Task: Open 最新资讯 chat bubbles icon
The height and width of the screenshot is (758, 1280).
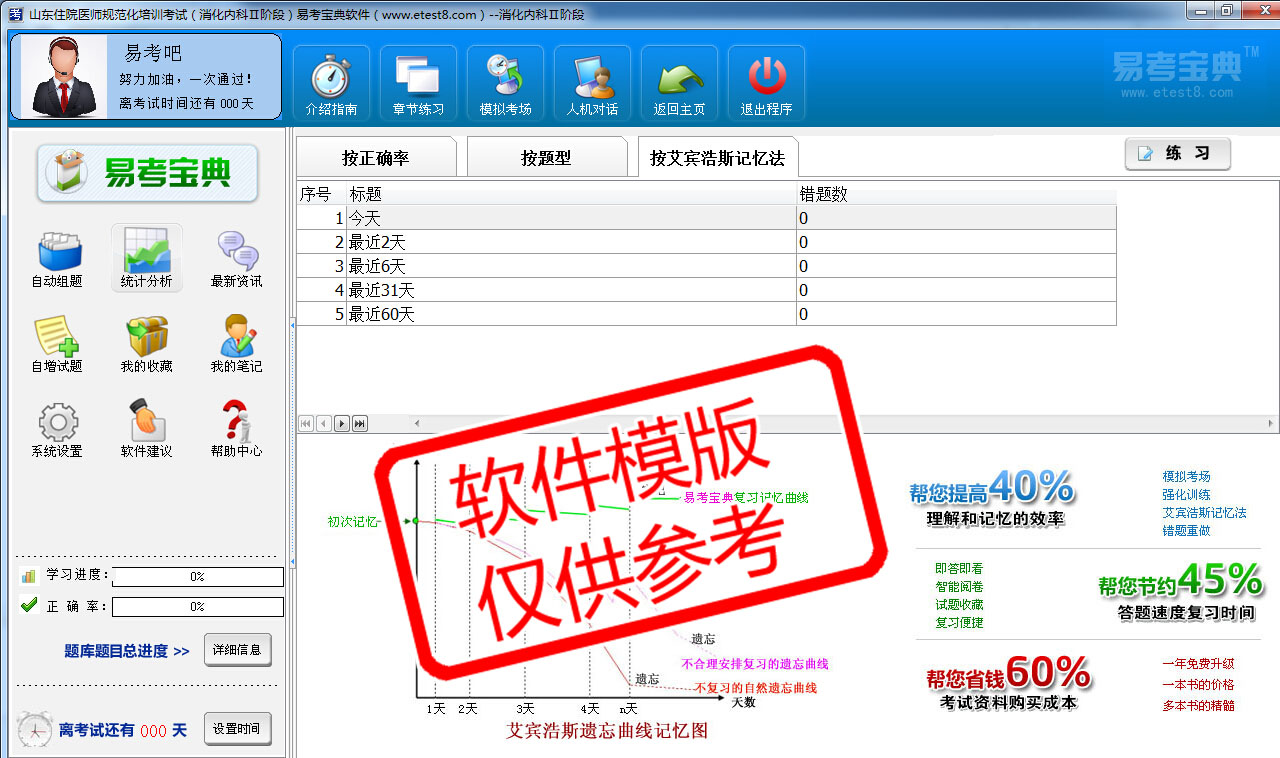Action: tap(236, 259)
